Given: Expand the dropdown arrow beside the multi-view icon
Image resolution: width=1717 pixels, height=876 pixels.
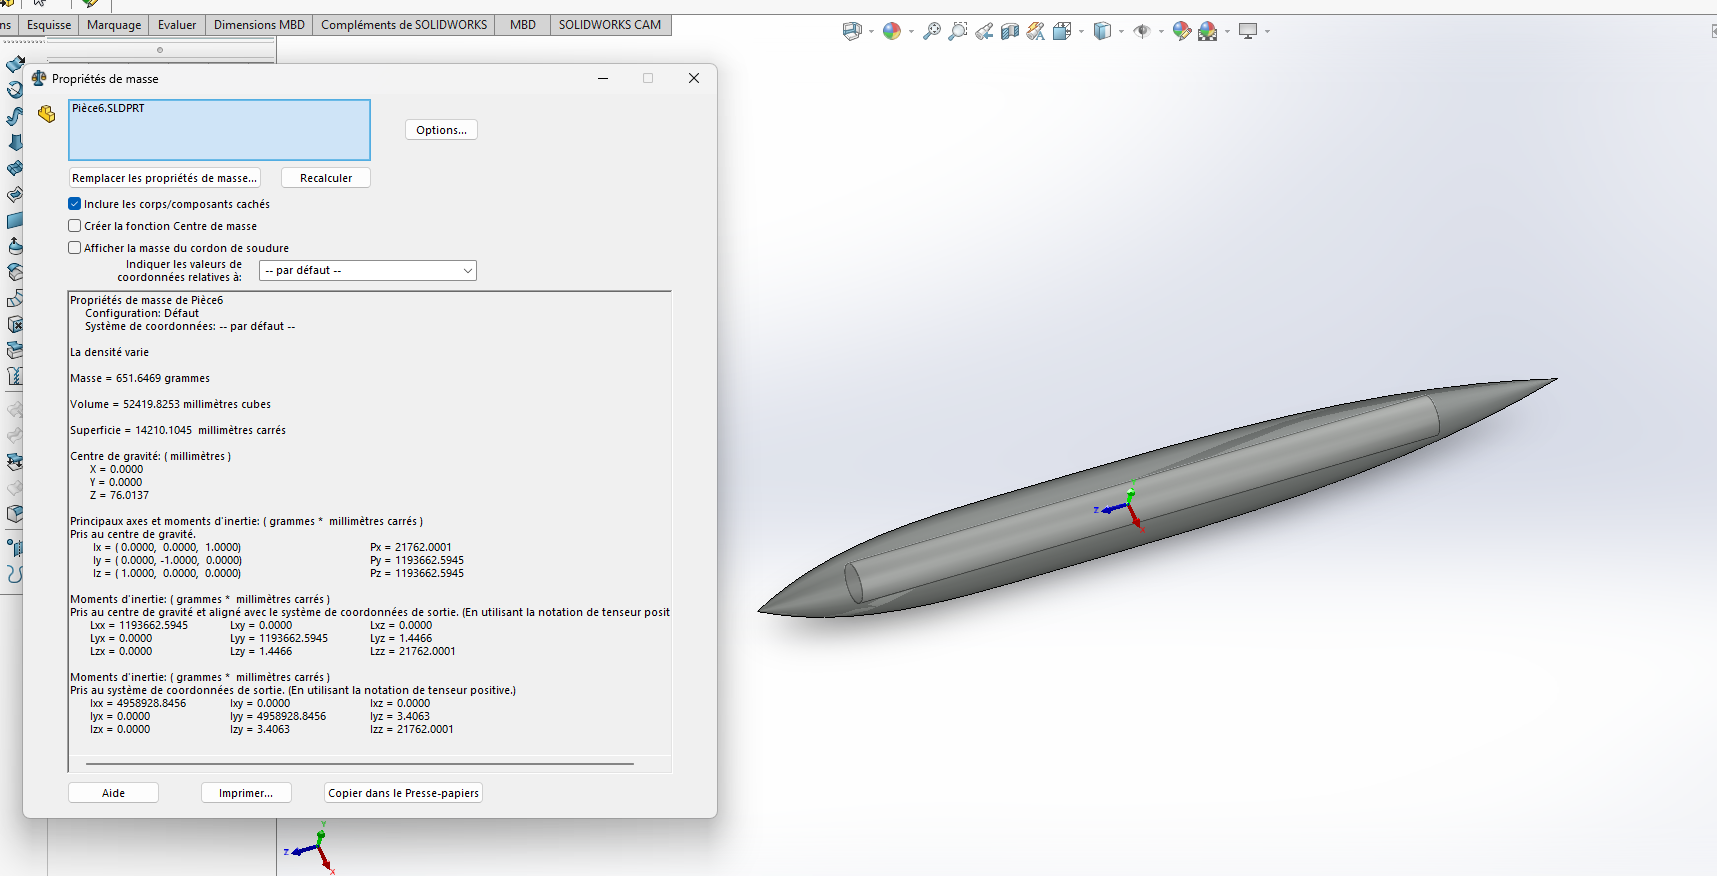Looking at the screenshot, I should pyautogui.click(x=871, y=32).
